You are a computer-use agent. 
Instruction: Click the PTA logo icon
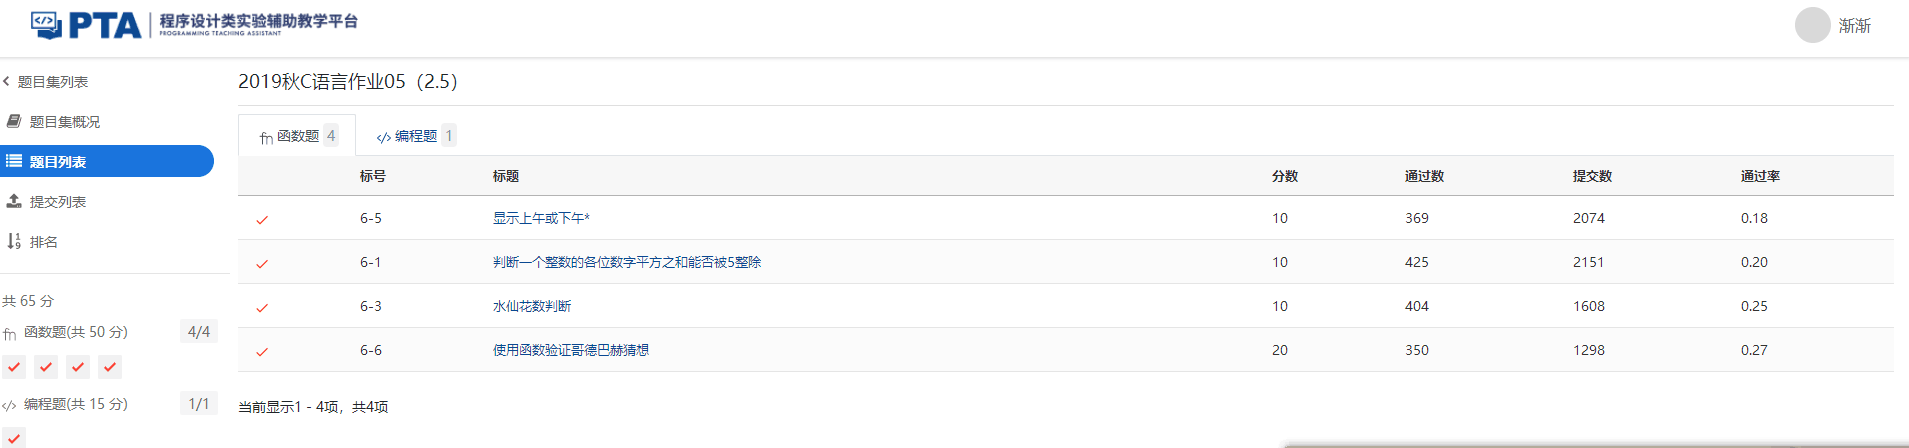point(46,25)
